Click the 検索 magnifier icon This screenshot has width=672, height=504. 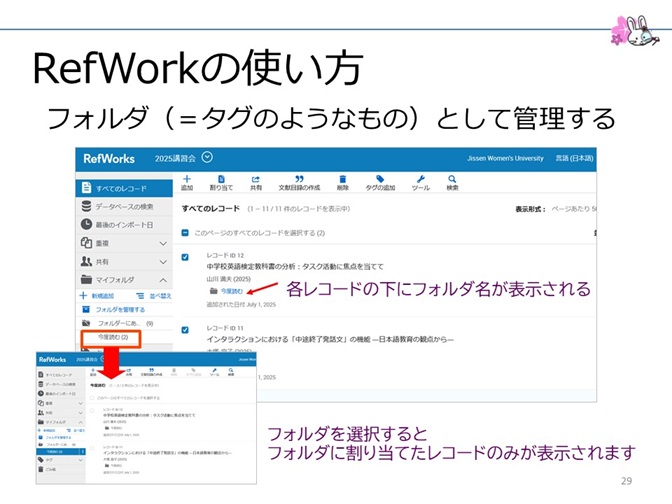pyautogui.click(x=452, y=180)
